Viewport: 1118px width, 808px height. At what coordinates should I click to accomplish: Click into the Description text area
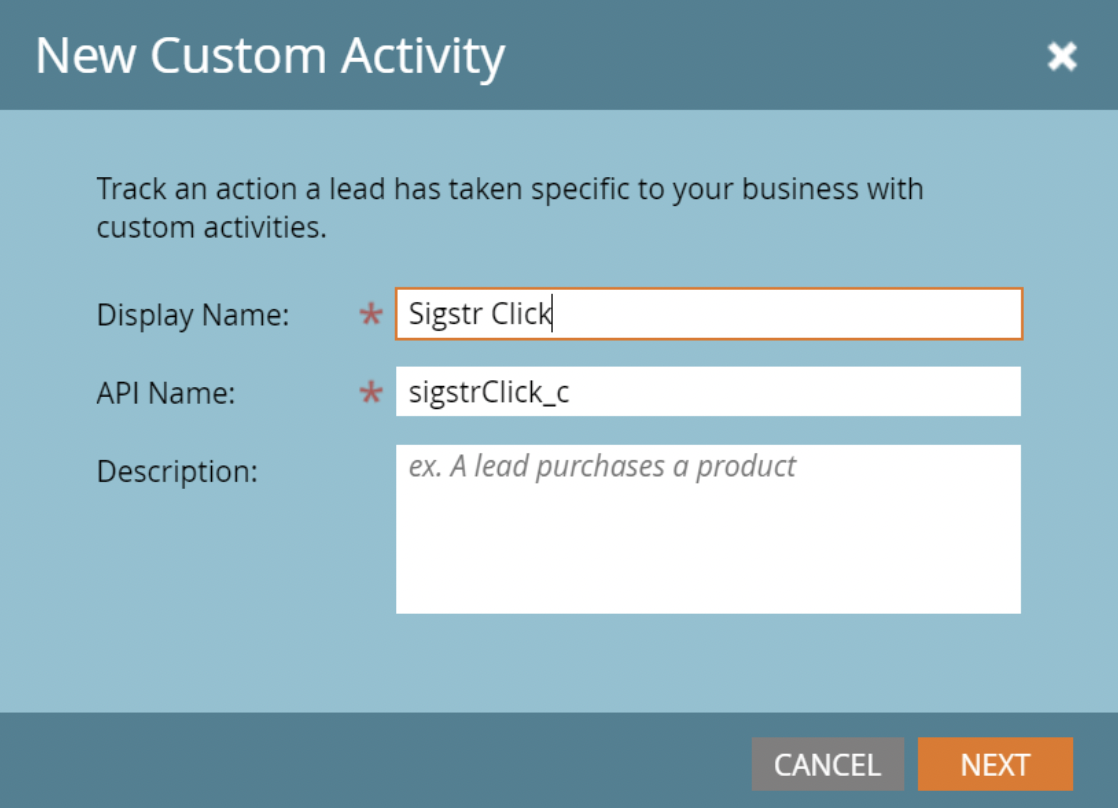coord(709,529)
